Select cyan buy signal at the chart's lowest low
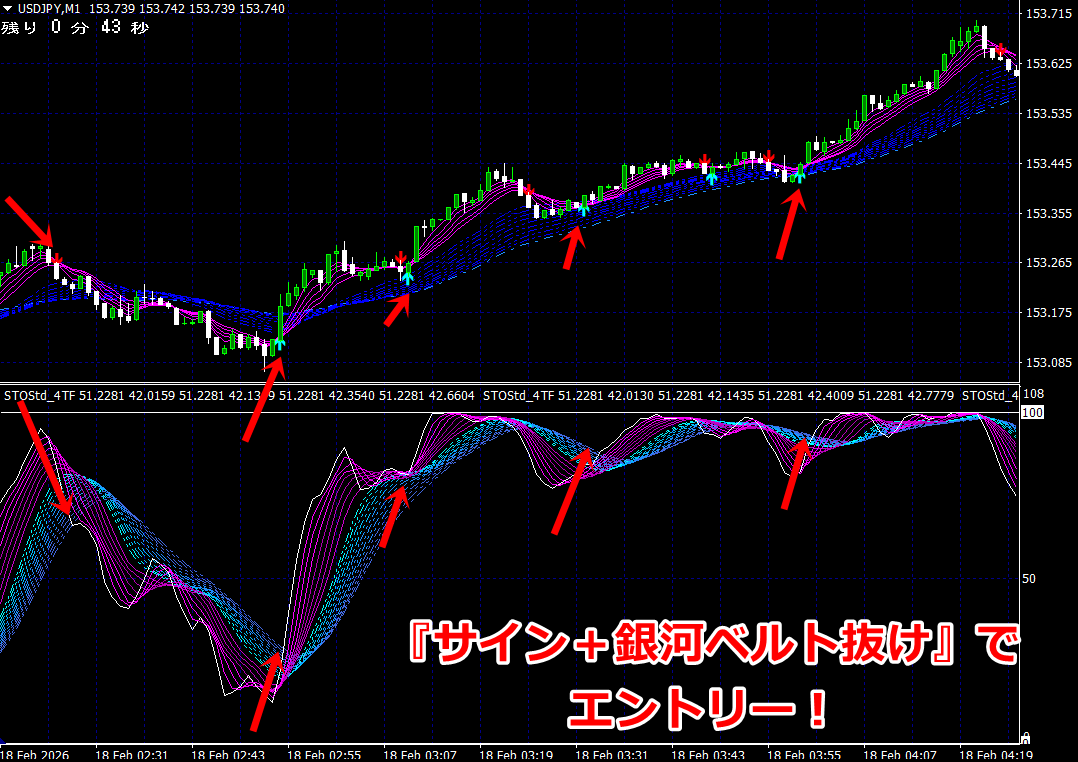This screenshot has width=1078, height=762. (x=279, y=343)
